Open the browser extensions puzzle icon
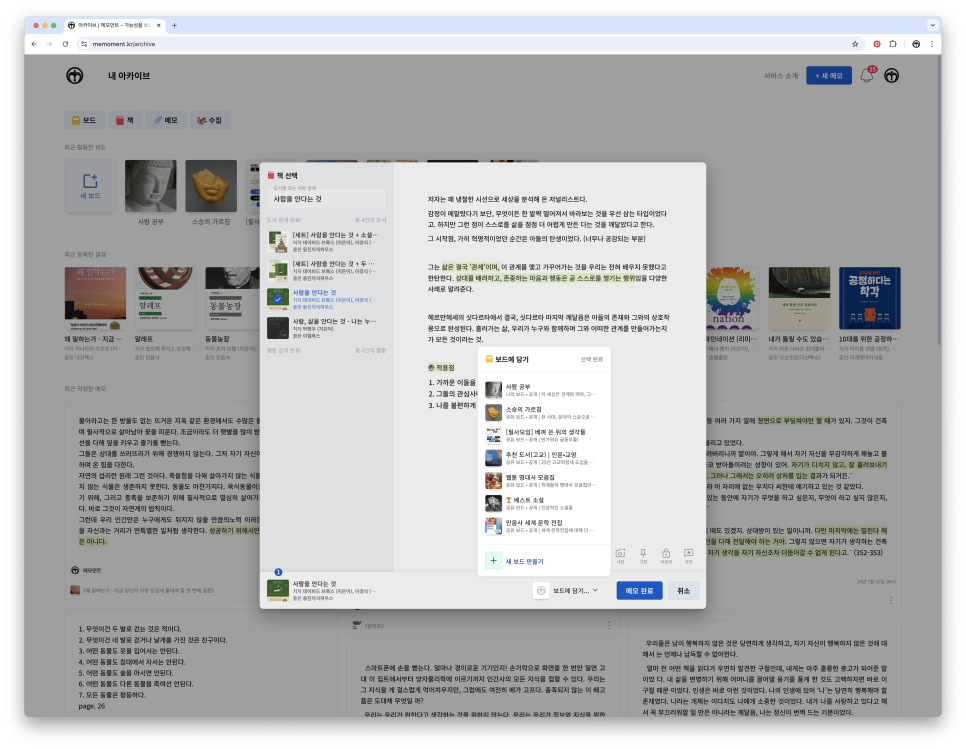 893,44
